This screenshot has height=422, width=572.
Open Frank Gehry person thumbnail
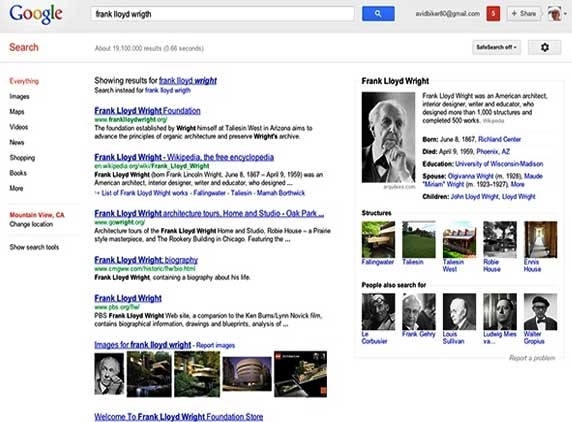pyautogui.click(x=419, y=312)
